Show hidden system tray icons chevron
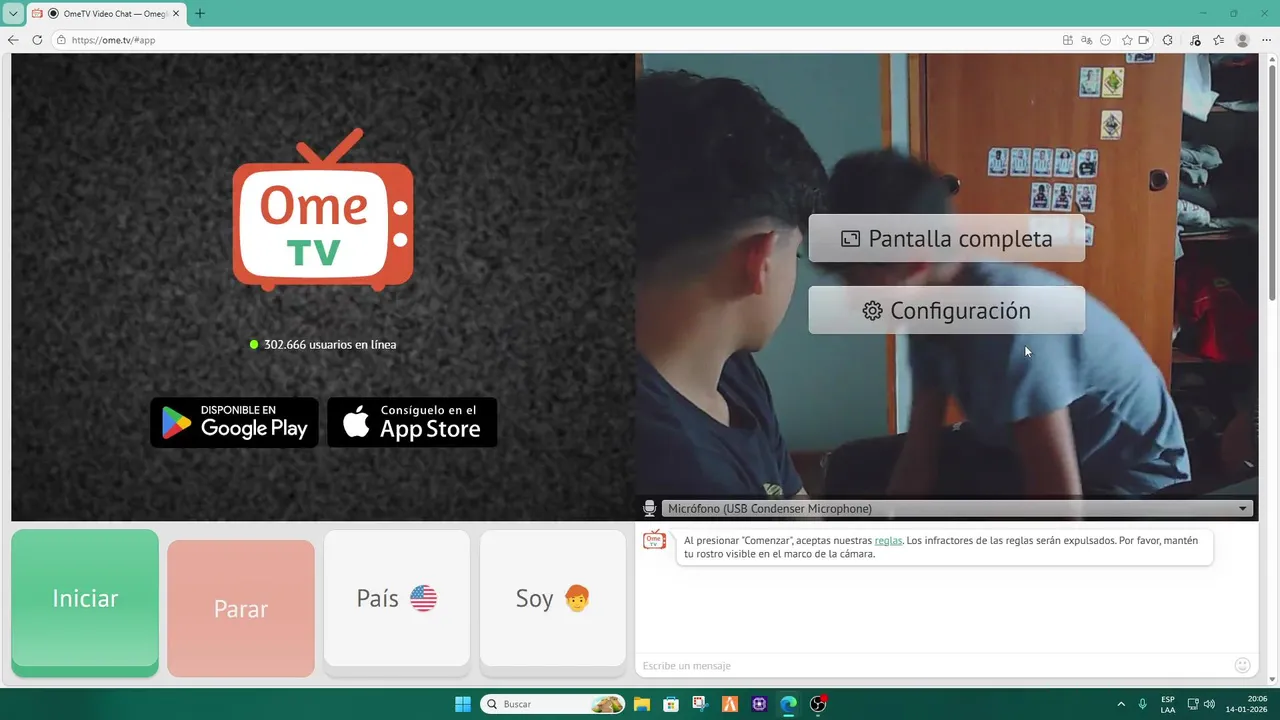The image size is (1280, 720). pyautogui.click(x=1121, y=704)
